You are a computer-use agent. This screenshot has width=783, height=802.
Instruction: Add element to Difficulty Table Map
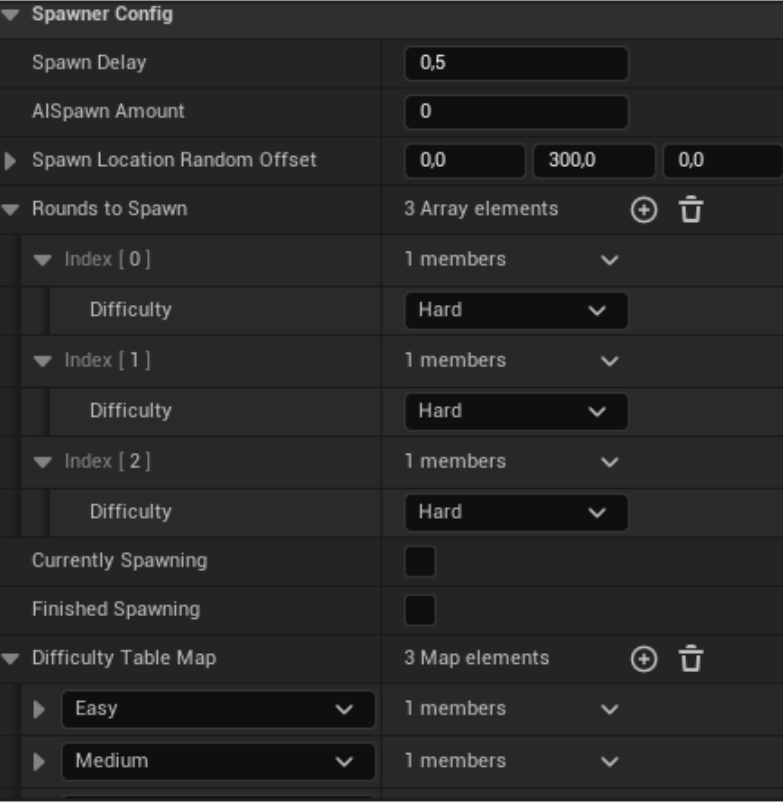click(x=644, y=659)
